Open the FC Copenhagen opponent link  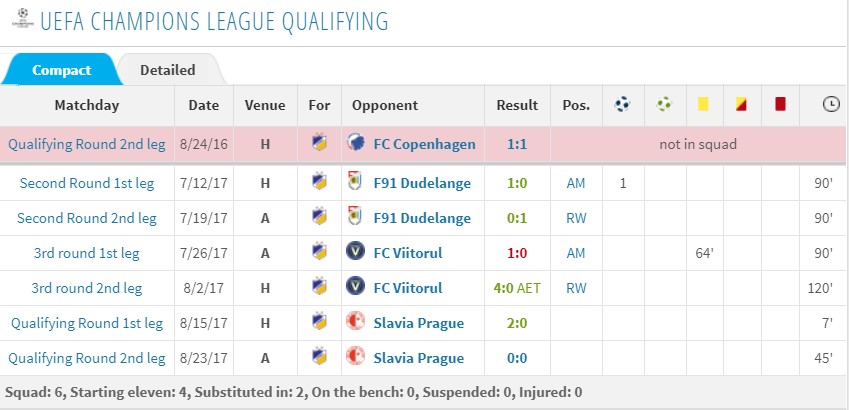click(x=424, y=144)
